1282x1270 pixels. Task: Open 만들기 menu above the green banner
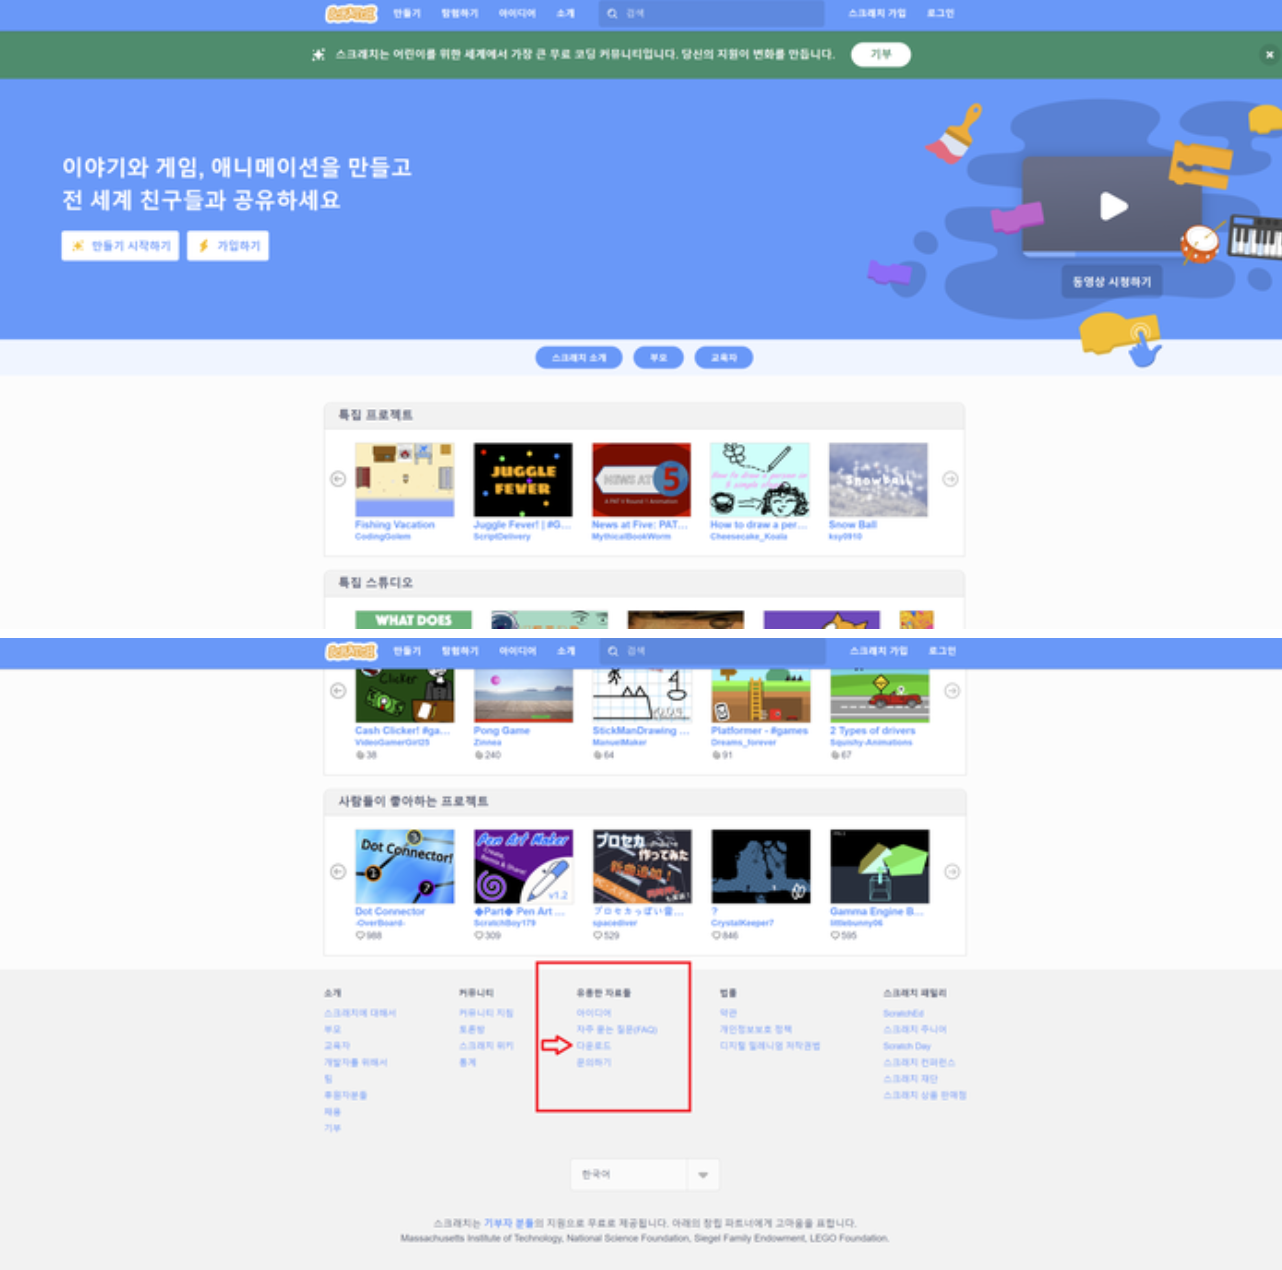pos(407,13)
